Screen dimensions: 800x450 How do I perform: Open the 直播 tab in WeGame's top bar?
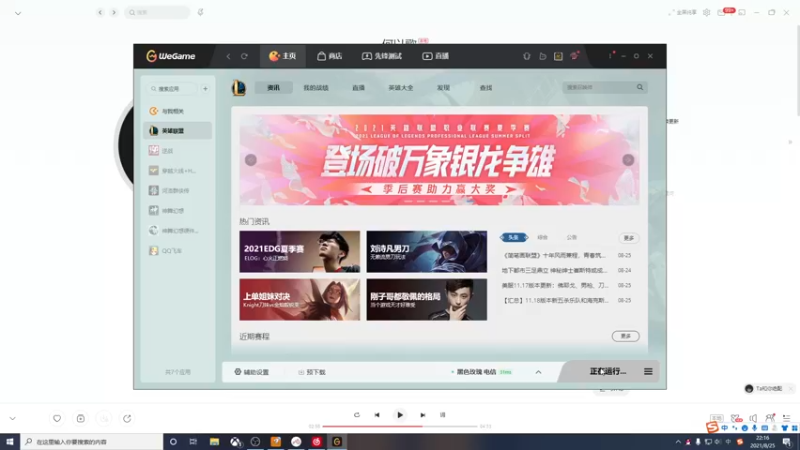pyautogui.click(x=435, y=56)
